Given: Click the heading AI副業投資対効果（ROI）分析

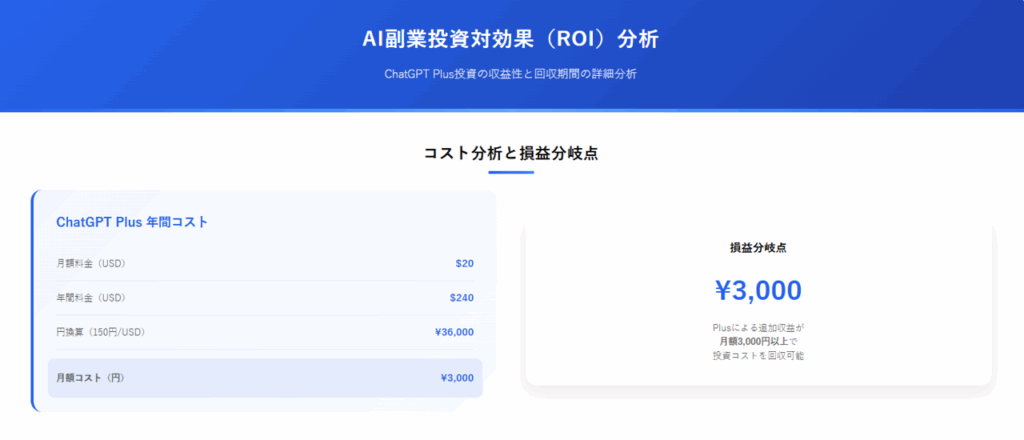Looking at the screenshot, I should pos(511,39).
